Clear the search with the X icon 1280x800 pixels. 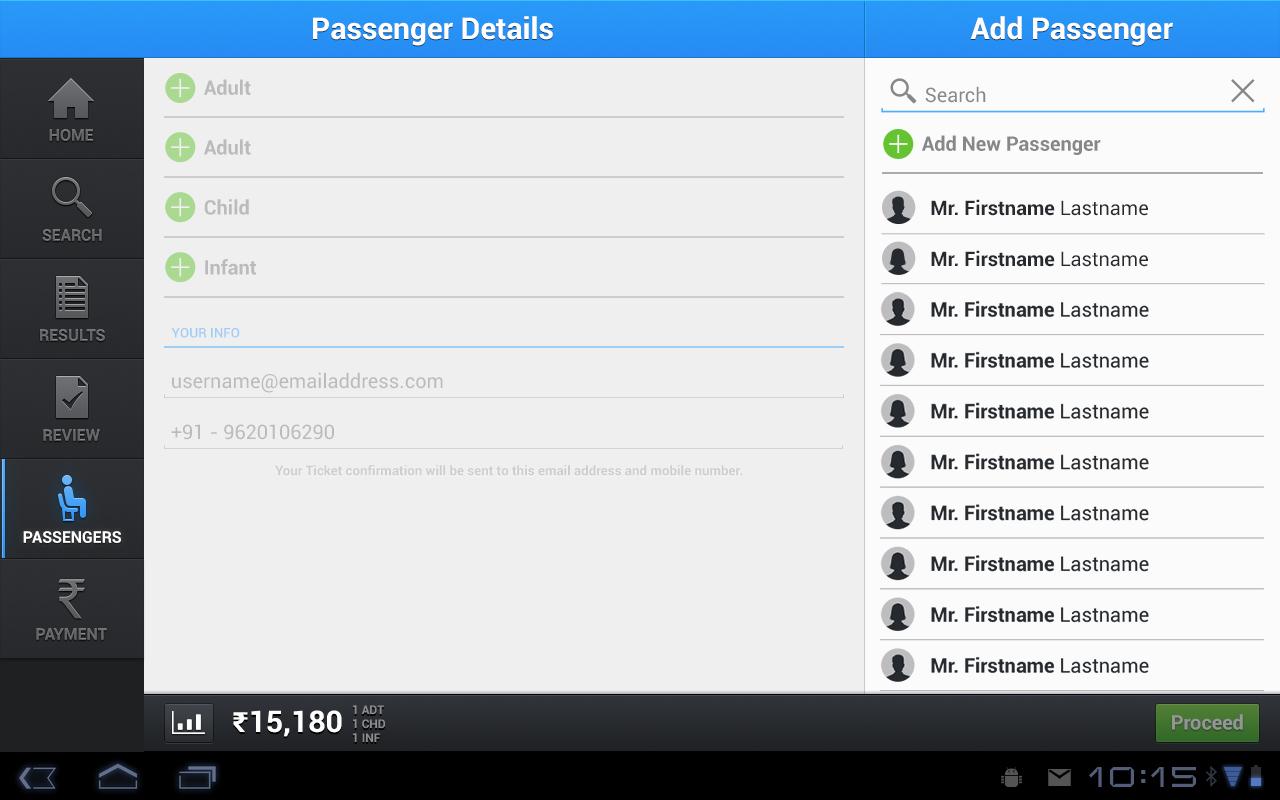click(1242, 90)
